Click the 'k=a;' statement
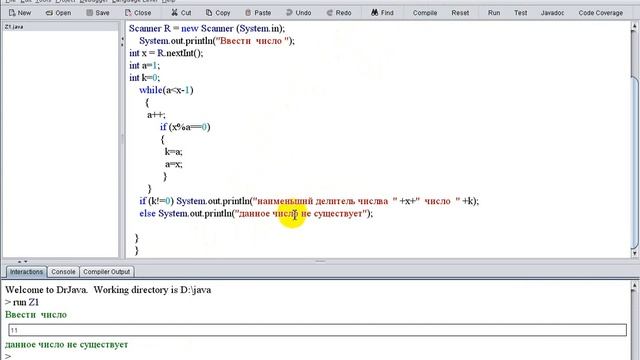This screenshot has height=360, width=640. [173, 152]
